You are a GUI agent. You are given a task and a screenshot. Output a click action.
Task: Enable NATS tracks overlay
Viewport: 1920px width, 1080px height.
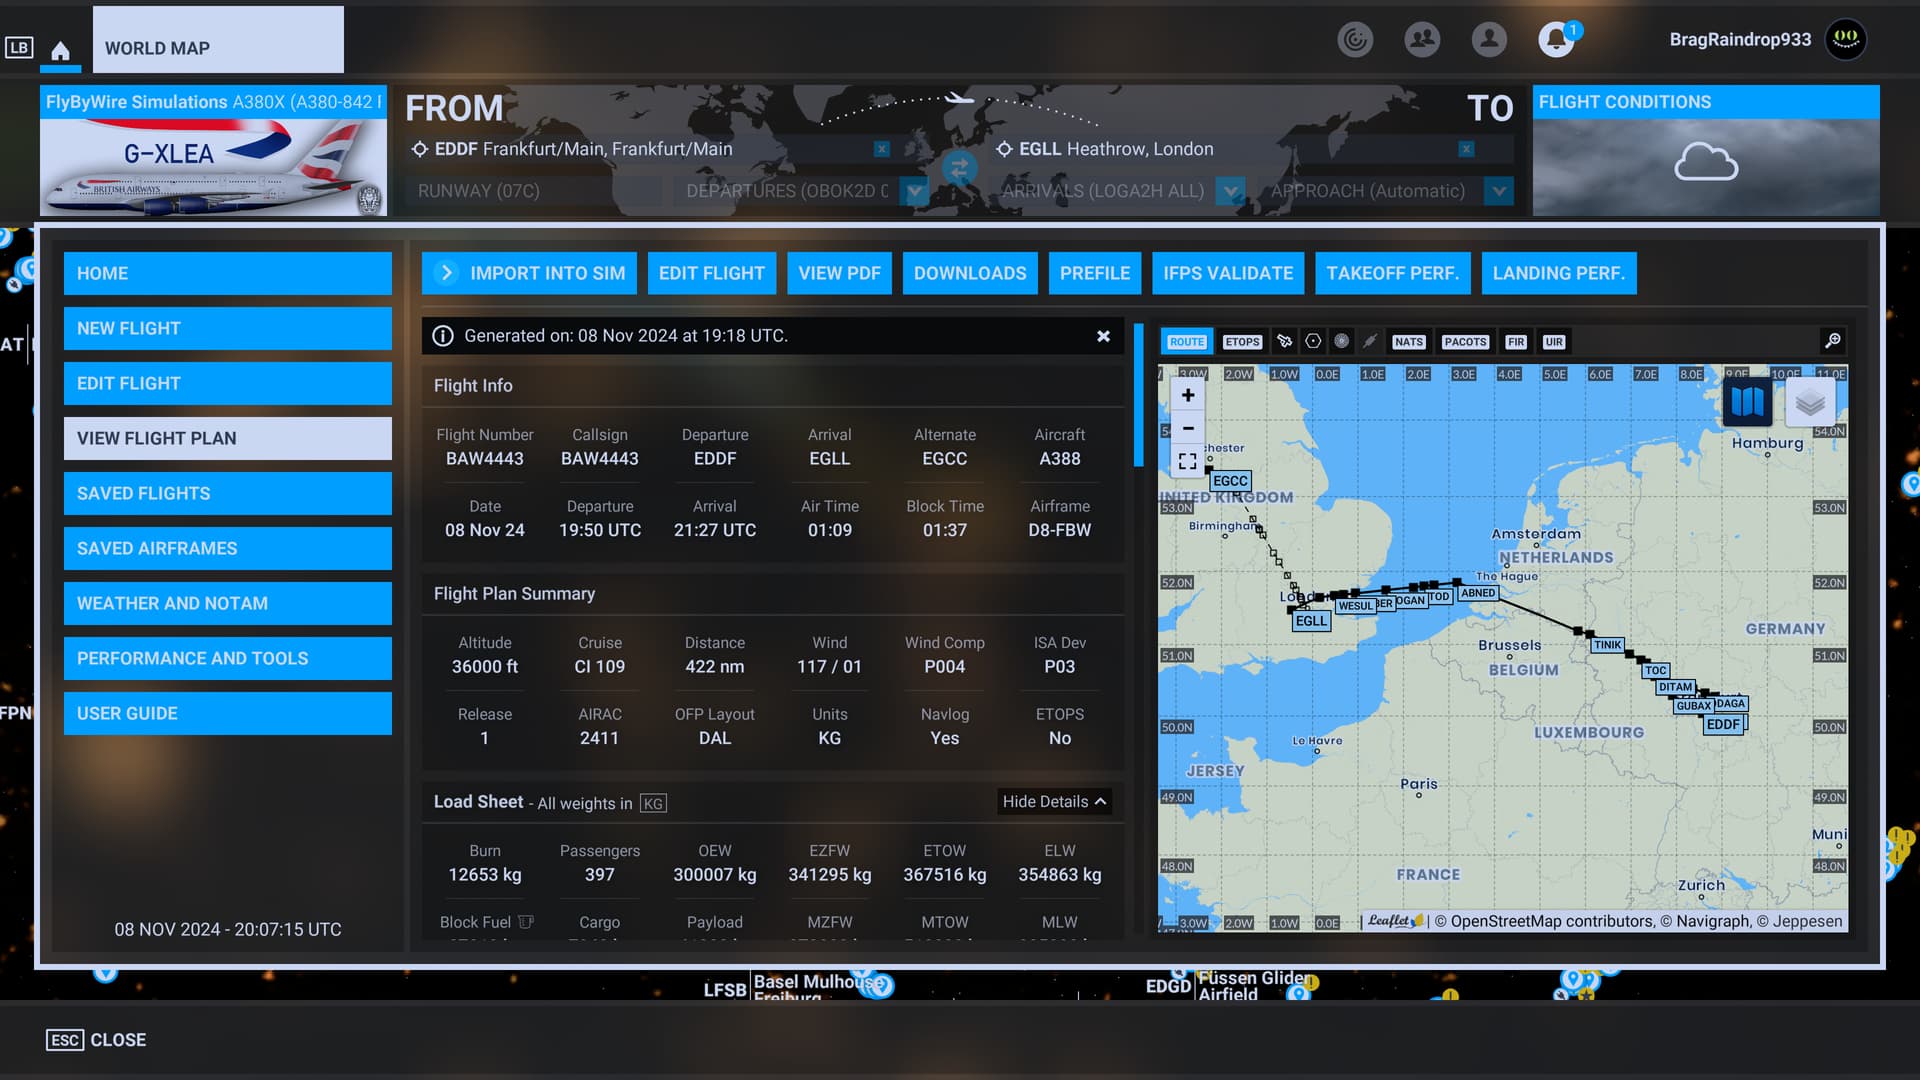pos(1408,341)
